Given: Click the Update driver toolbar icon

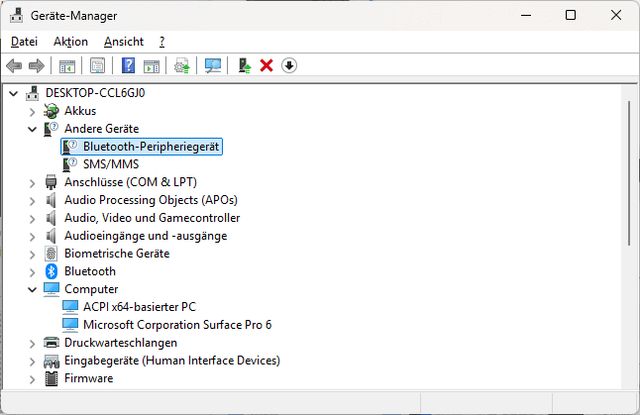Looking at the screenshot, I should (x=181, y=66).
